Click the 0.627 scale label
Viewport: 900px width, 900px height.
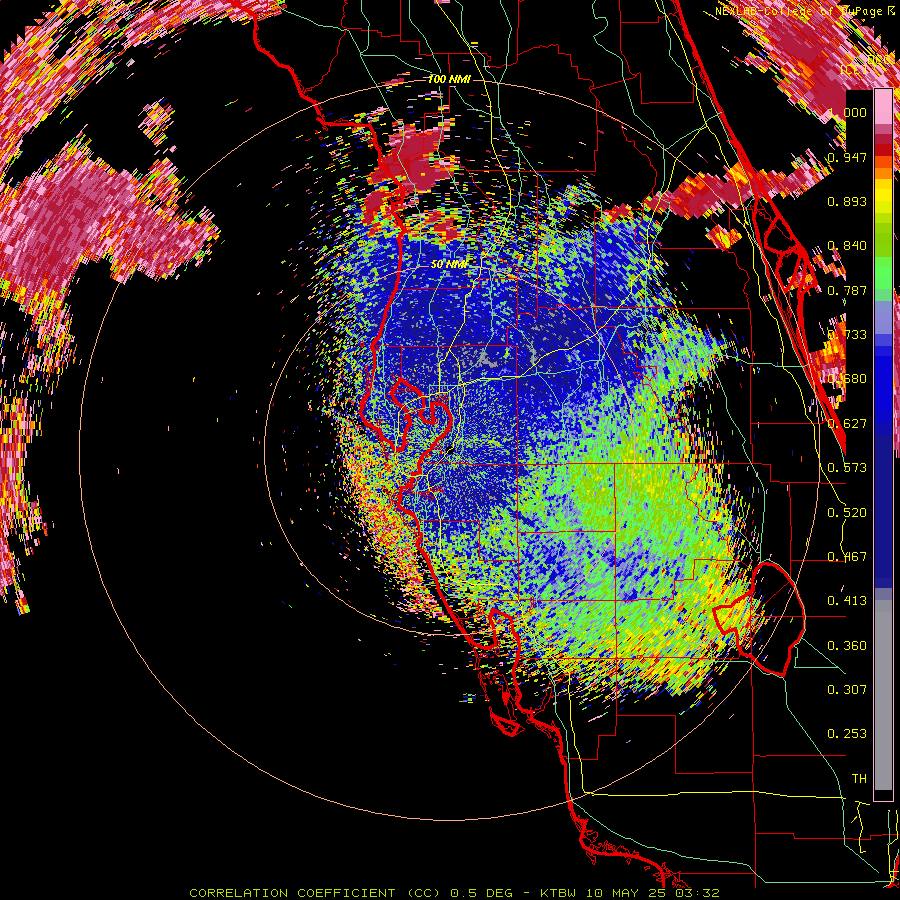(847, 424)
